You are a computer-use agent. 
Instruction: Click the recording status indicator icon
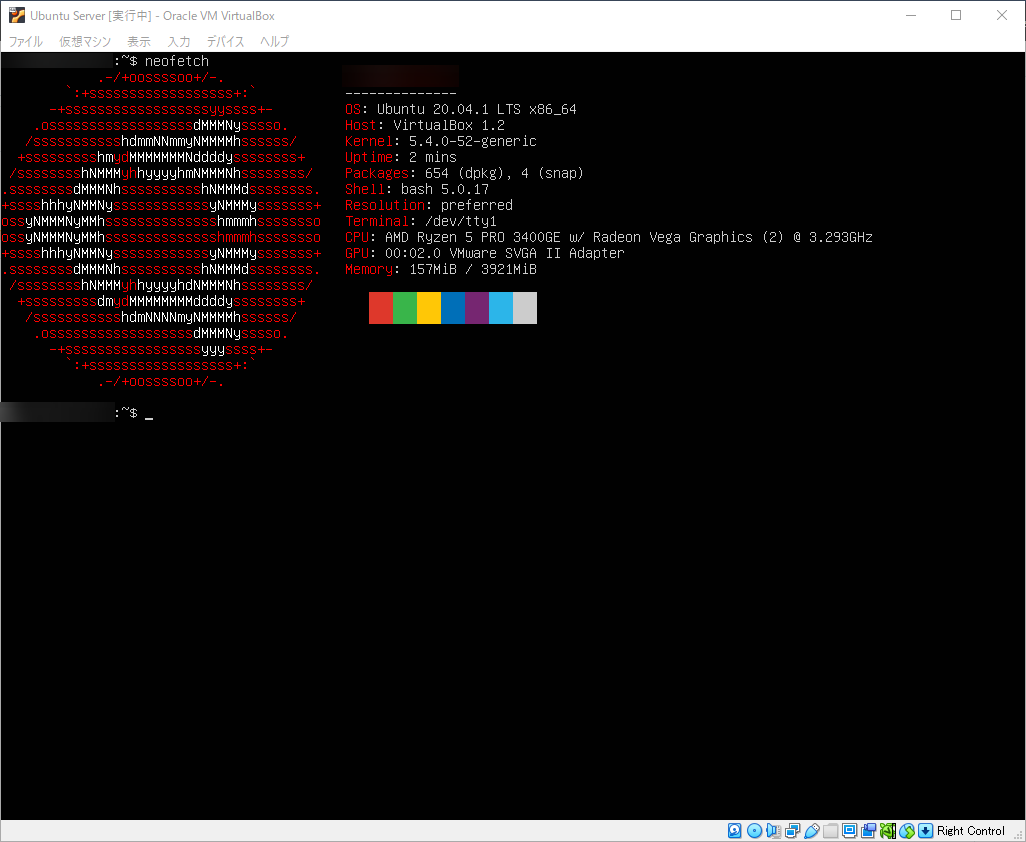click(x=868, y=830)
